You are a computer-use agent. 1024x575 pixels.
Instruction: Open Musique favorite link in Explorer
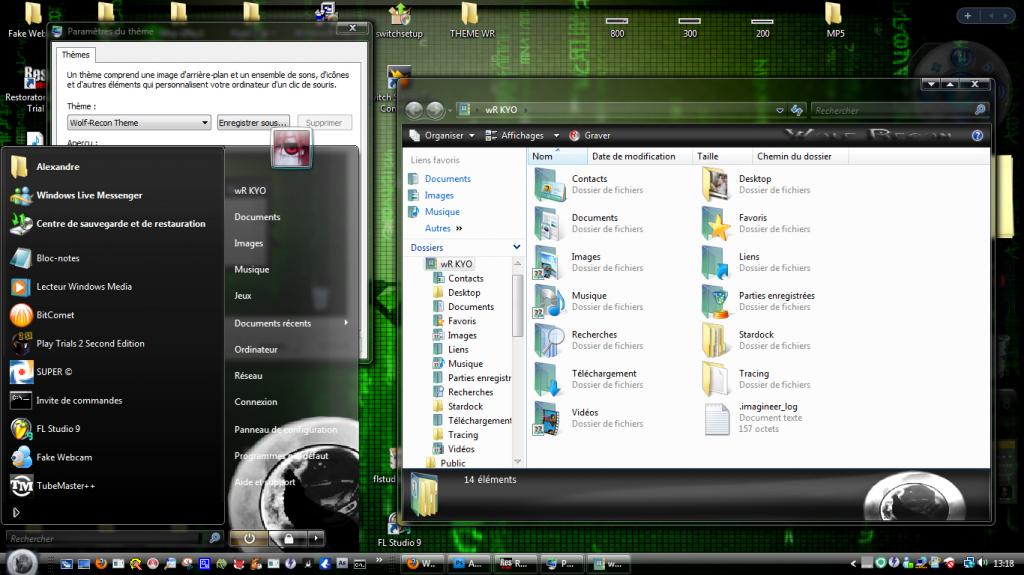pyautogui.click(x=442, y=212)
